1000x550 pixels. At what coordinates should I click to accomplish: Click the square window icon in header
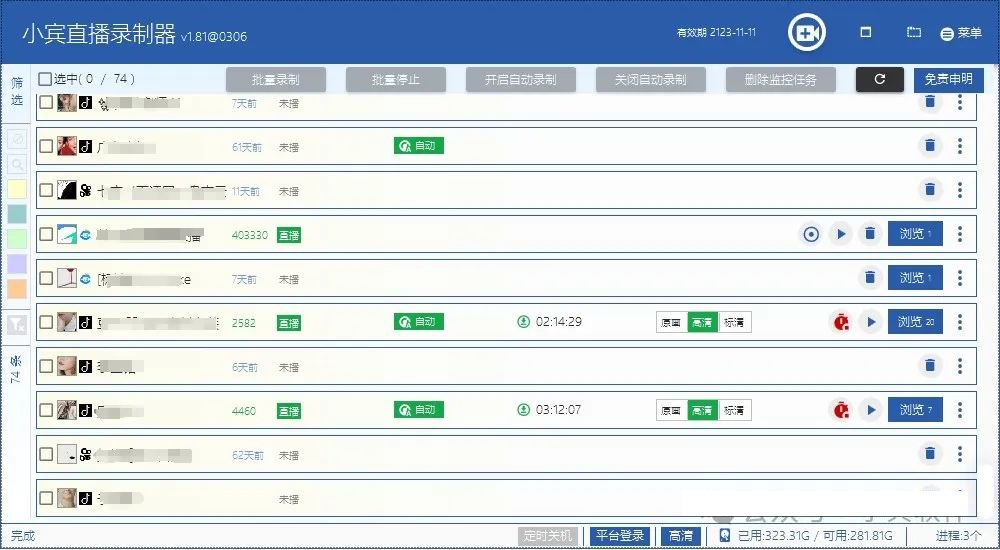(x=865, y=33)
